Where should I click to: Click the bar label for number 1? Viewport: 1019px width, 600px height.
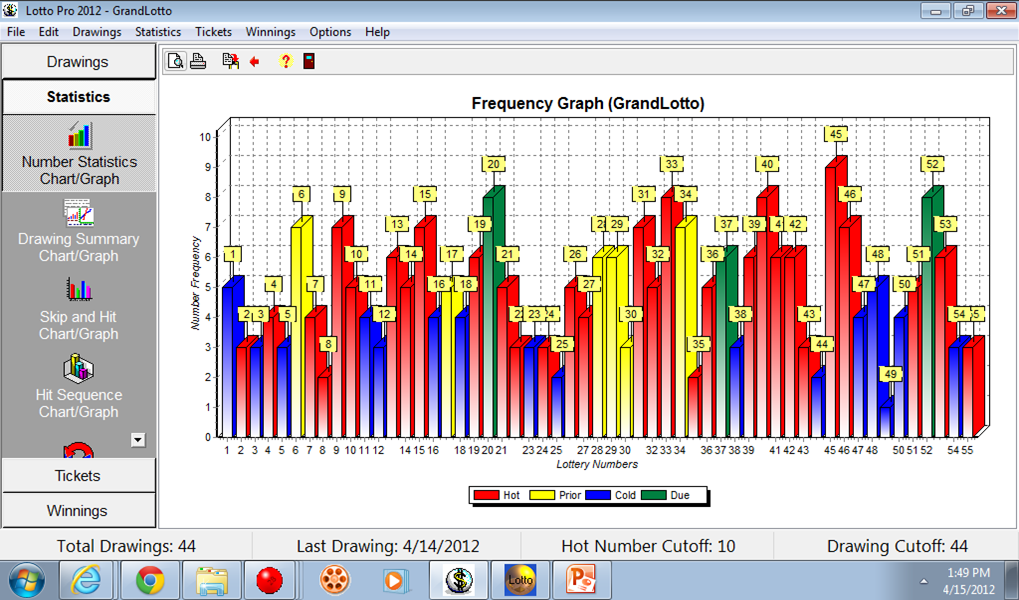(x=233, y=254)
